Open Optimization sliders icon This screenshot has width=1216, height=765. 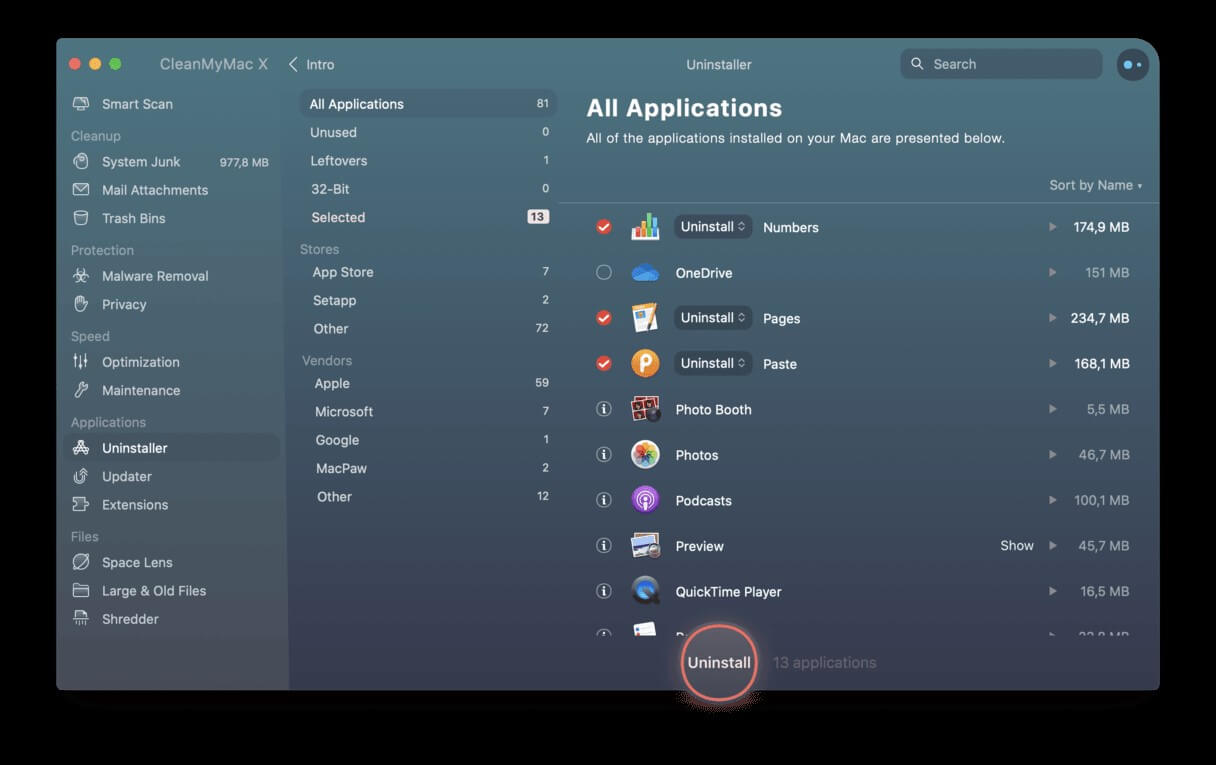81,362
